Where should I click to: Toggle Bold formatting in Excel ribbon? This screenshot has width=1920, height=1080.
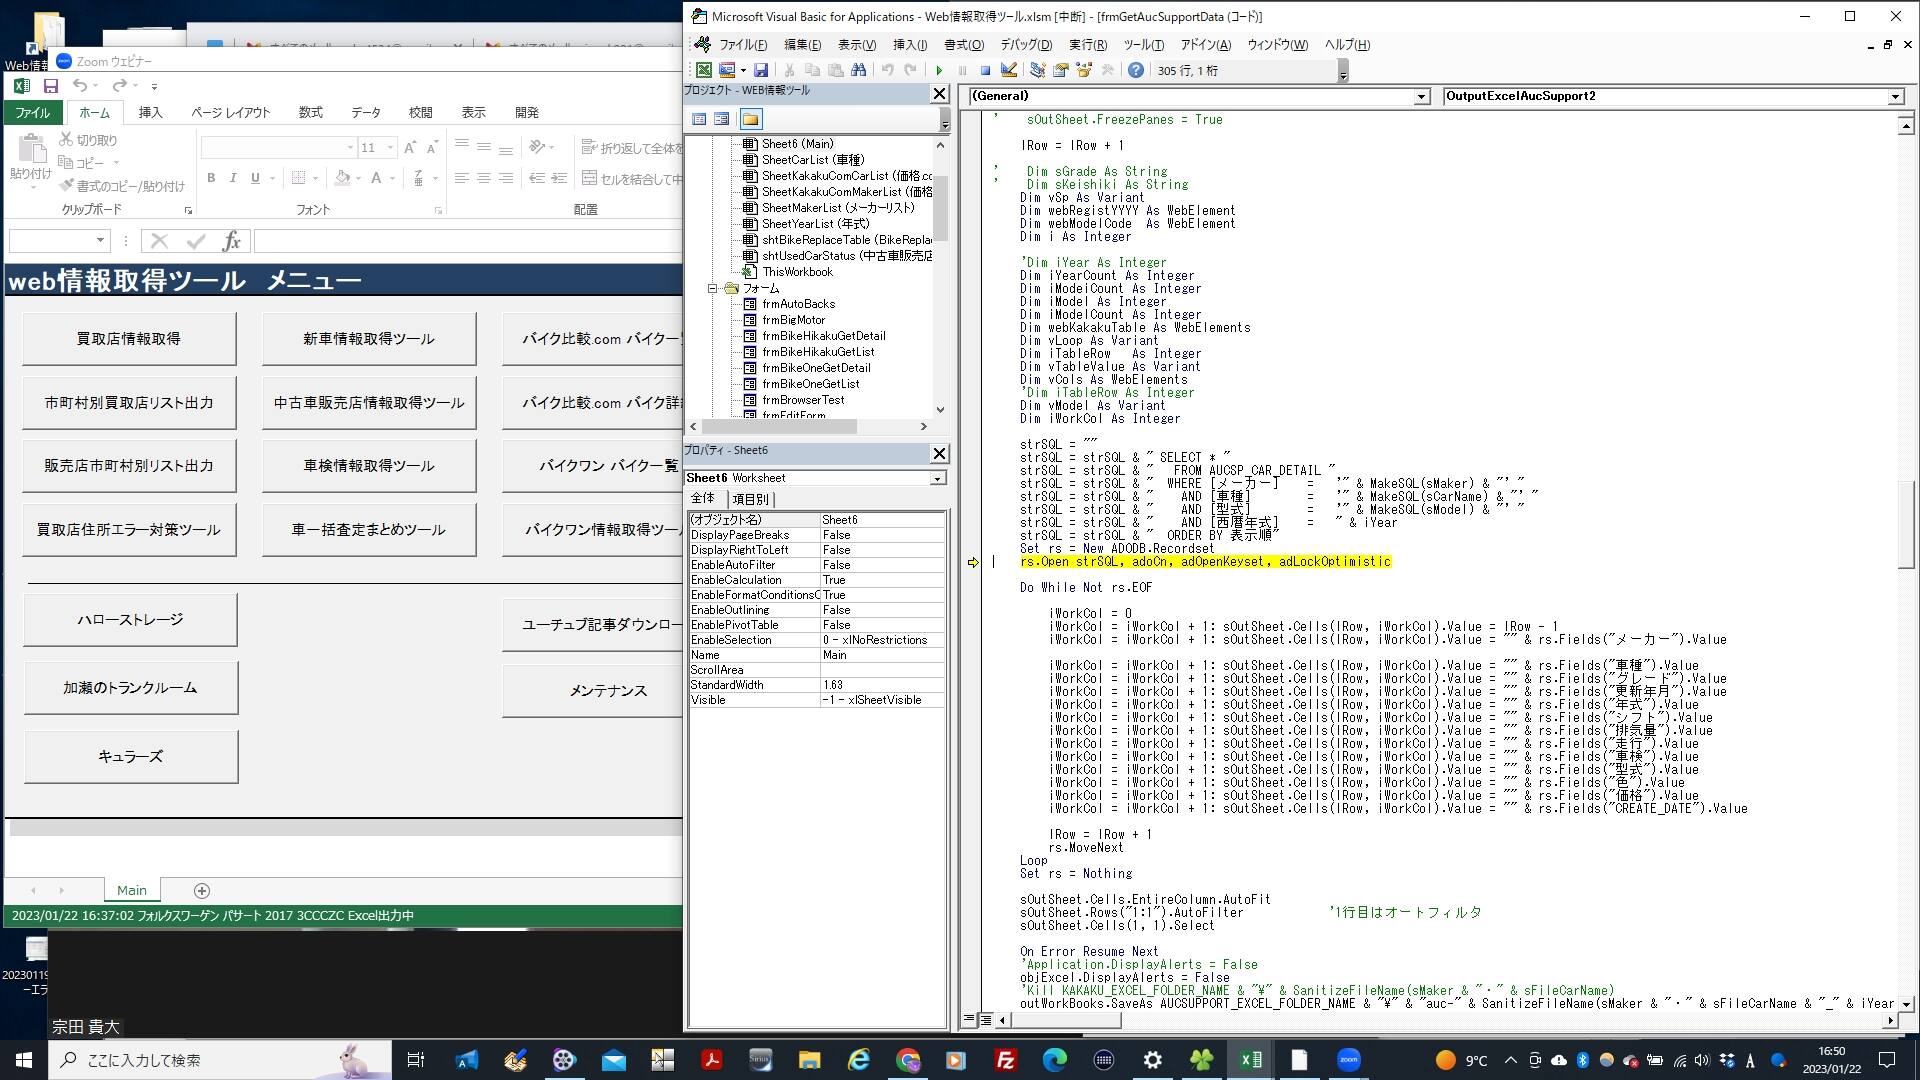(211, 178)
